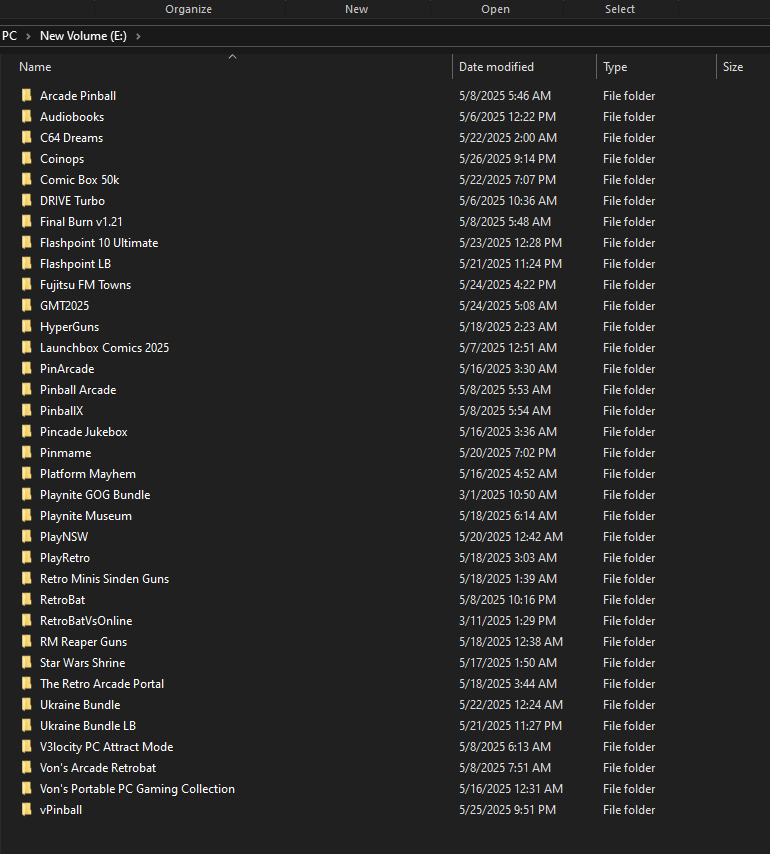770x854 pixels.
Task: Sort by the Name column header
Action: click(x=35, y=67)
